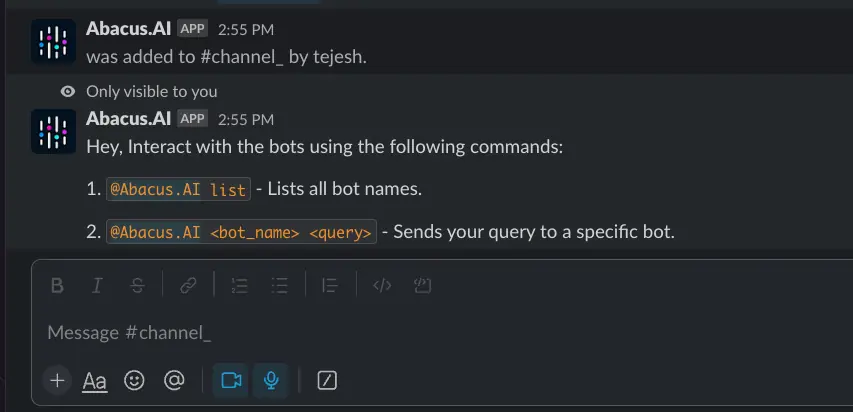Toggle bold formatting in composer
Screen dimensions: 853x412
[x=57, y=286]
